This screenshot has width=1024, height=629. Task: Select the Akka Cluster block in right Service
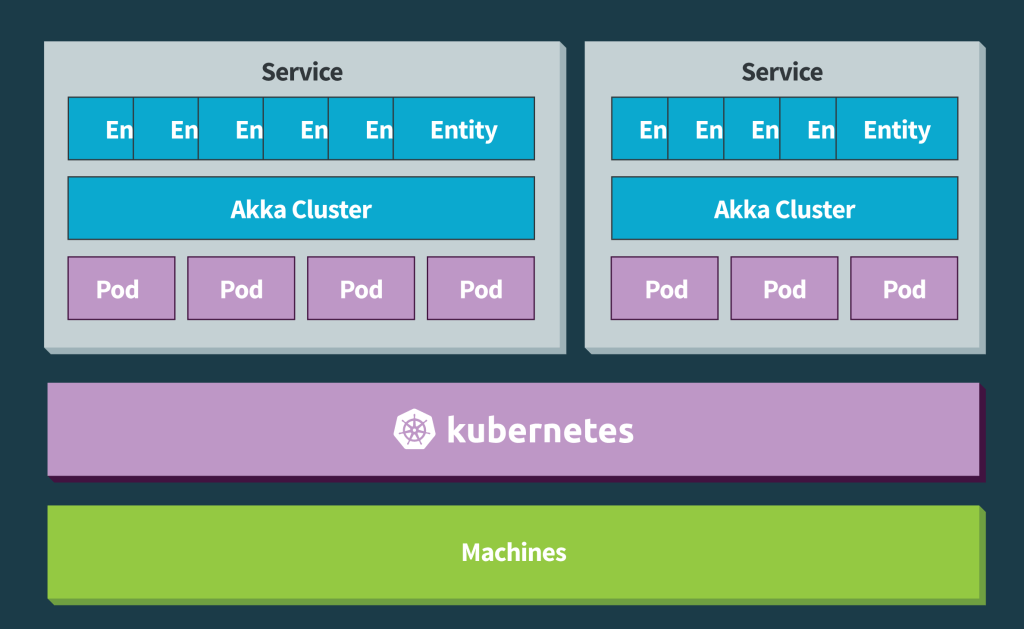tap(784, 209)
